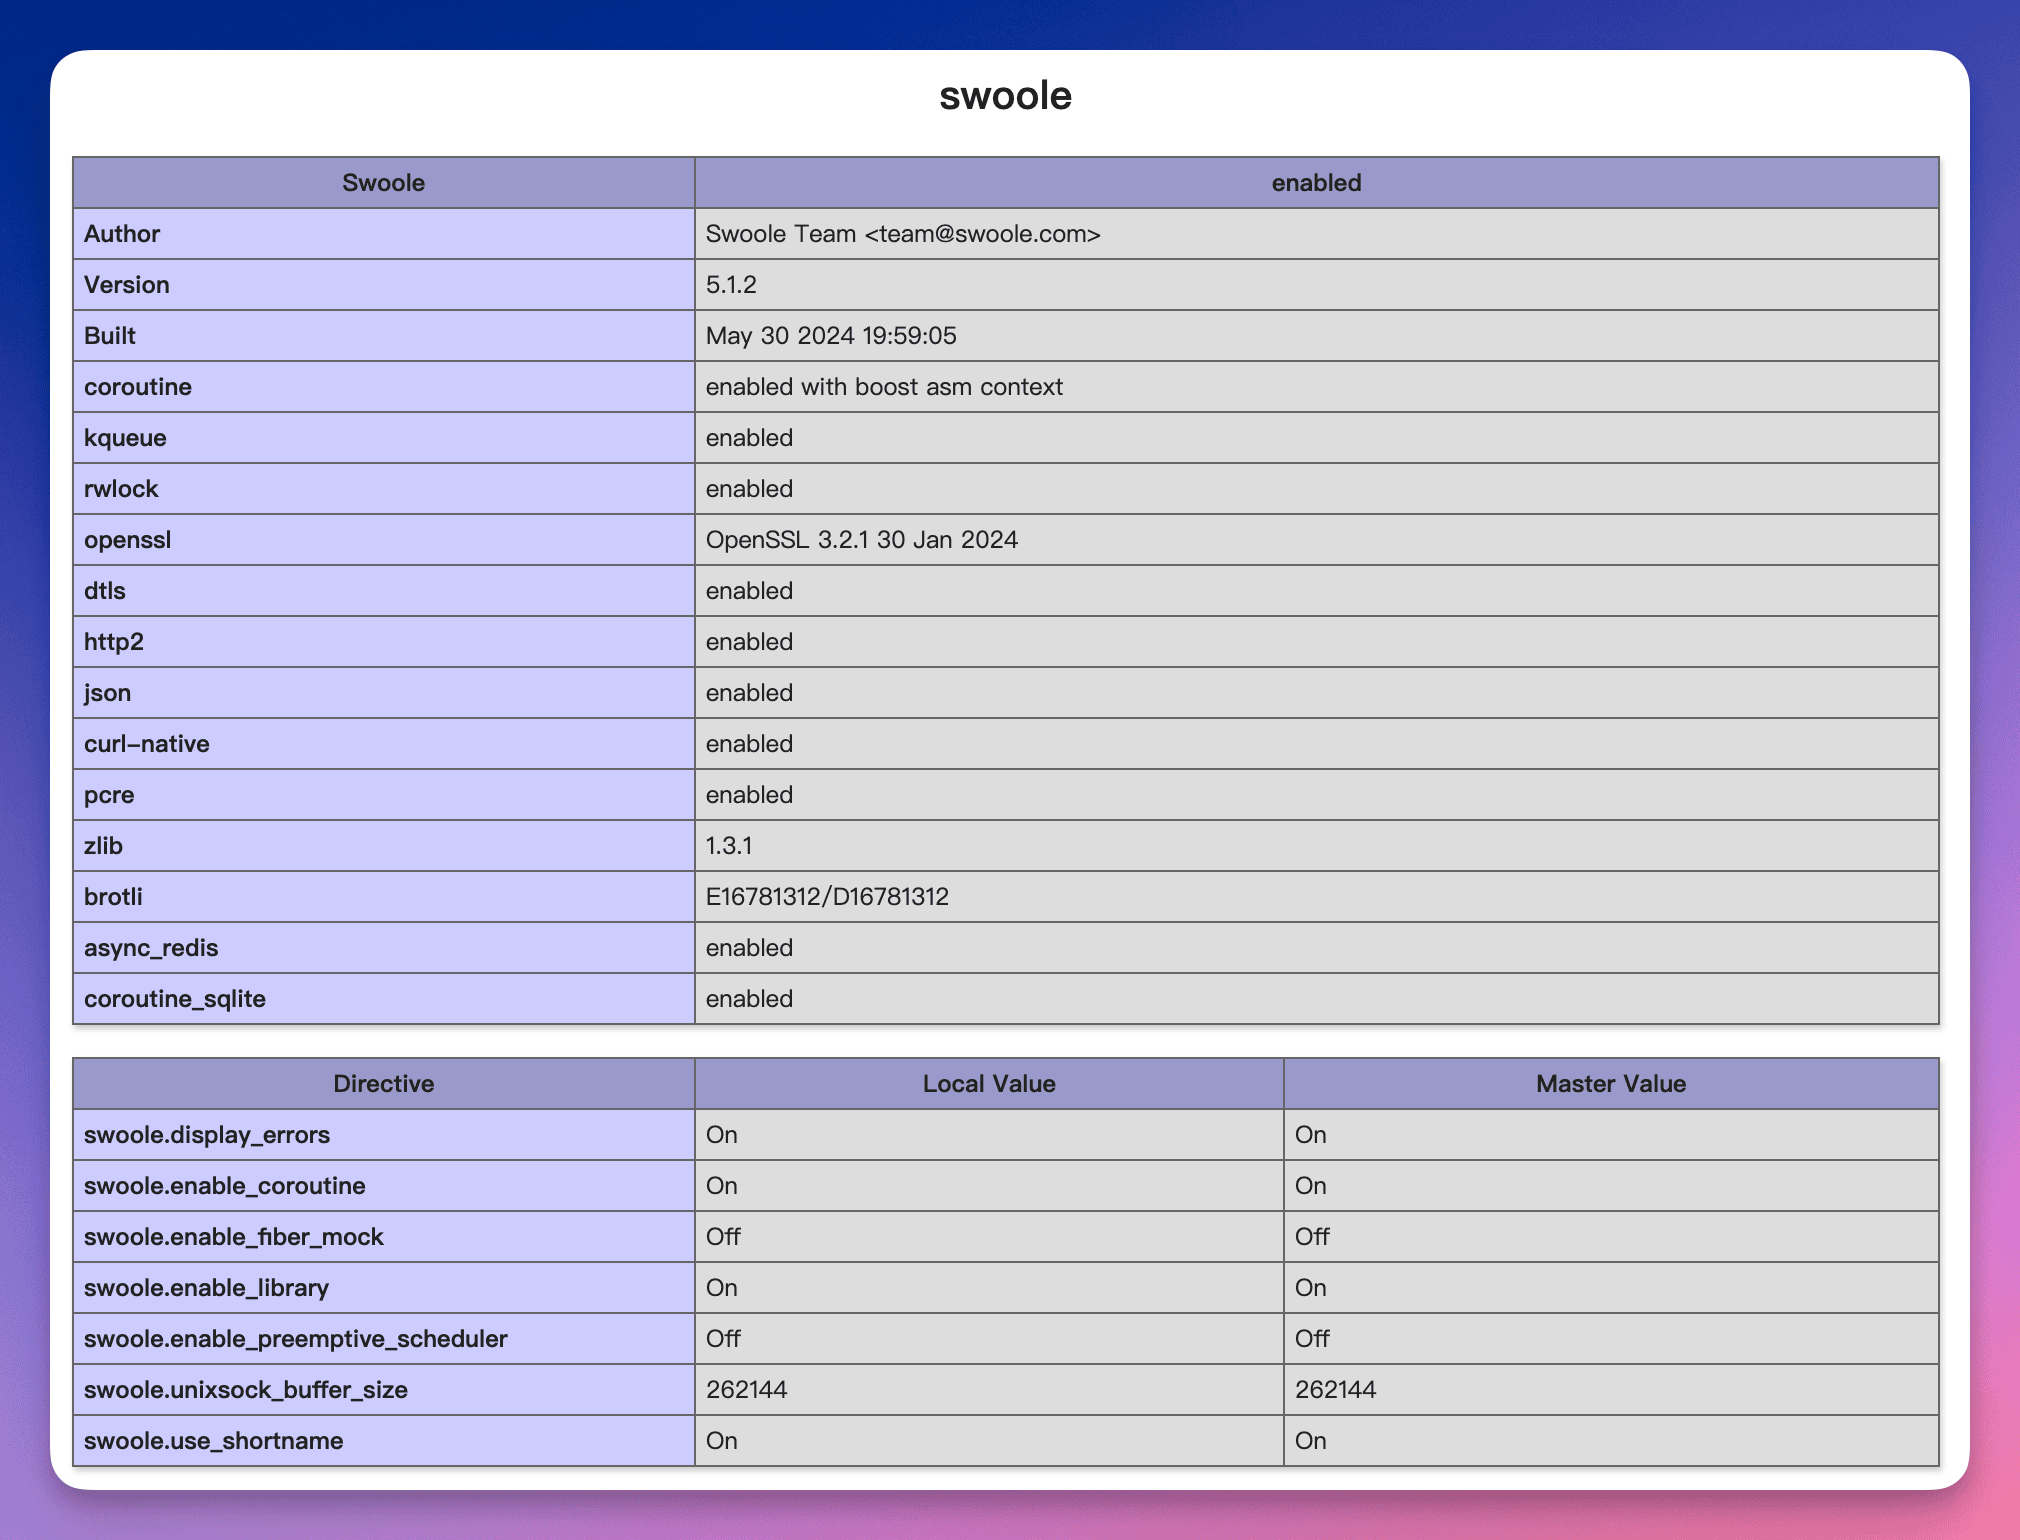Click the Author row label
The height and width of the screenshot is (1540, 2020).
coord(122,234)
